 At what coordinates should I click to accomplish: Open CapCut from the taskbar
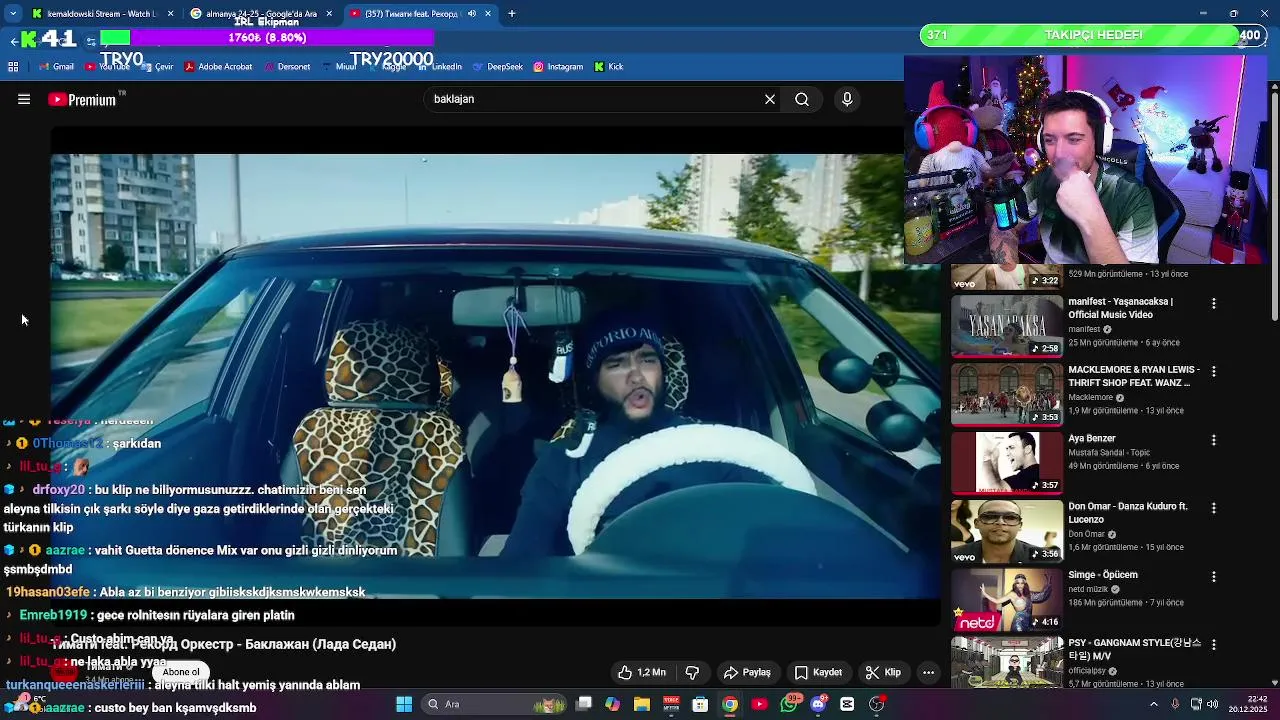tap(848, 704)
